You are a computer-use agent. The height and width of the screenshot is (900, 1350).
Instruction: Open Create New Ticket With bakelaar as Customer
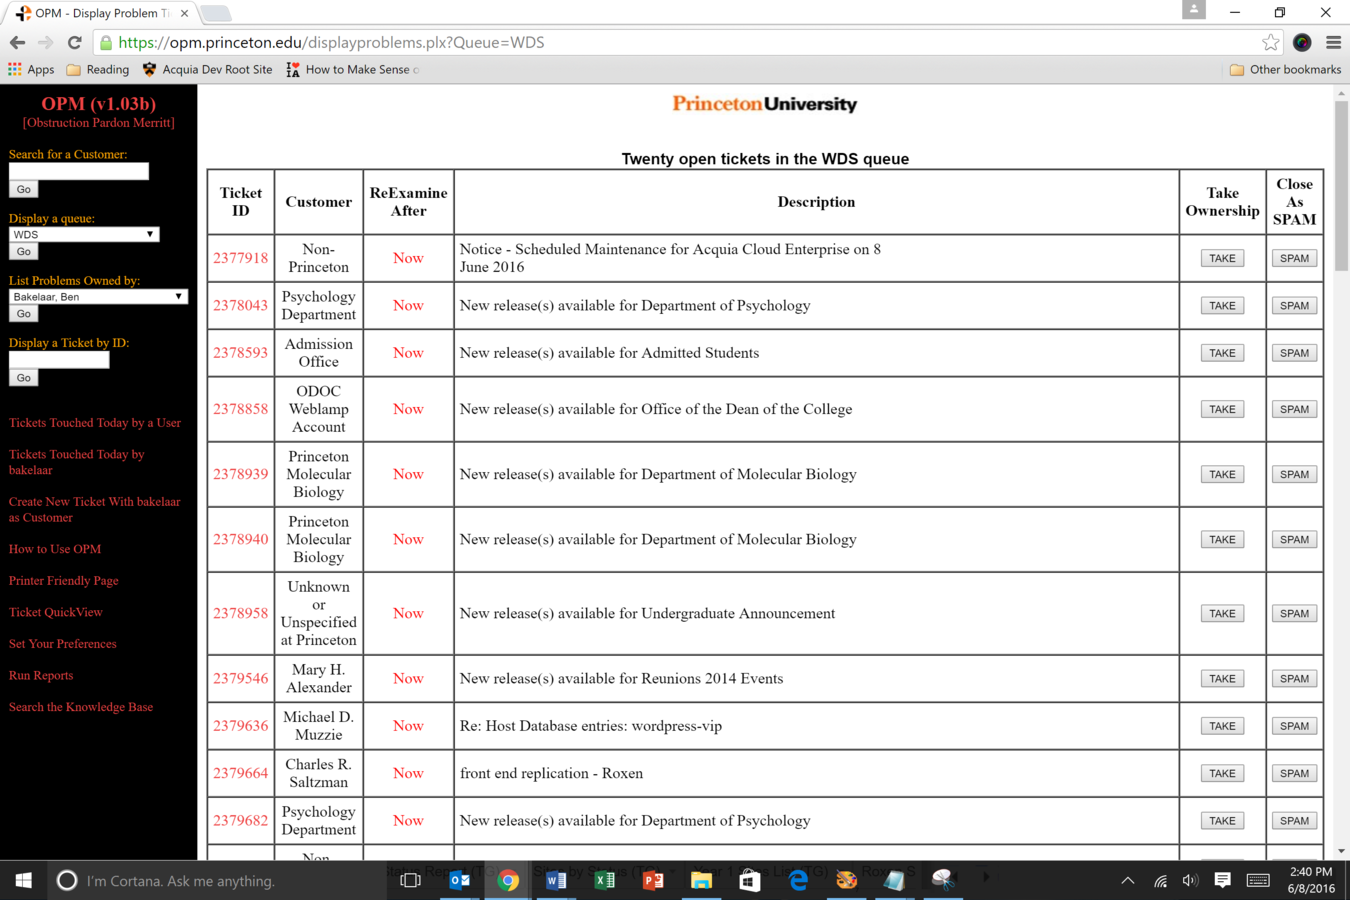click(95, 510)
